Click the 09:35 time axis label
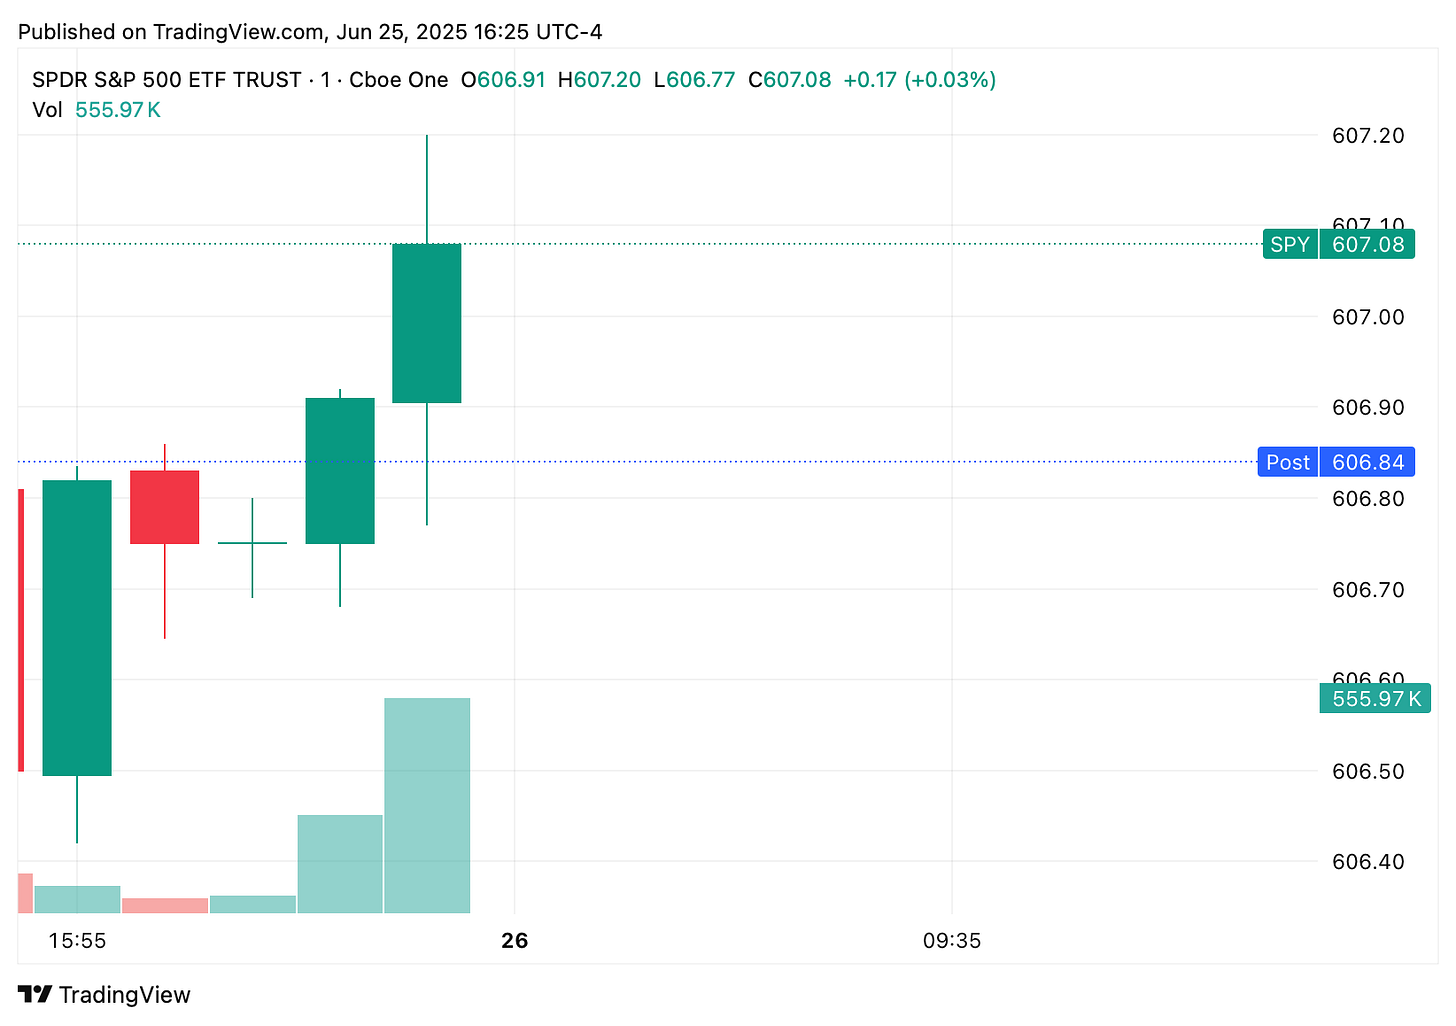This screenshot has width=1456, height=1026. coord(952,941)
